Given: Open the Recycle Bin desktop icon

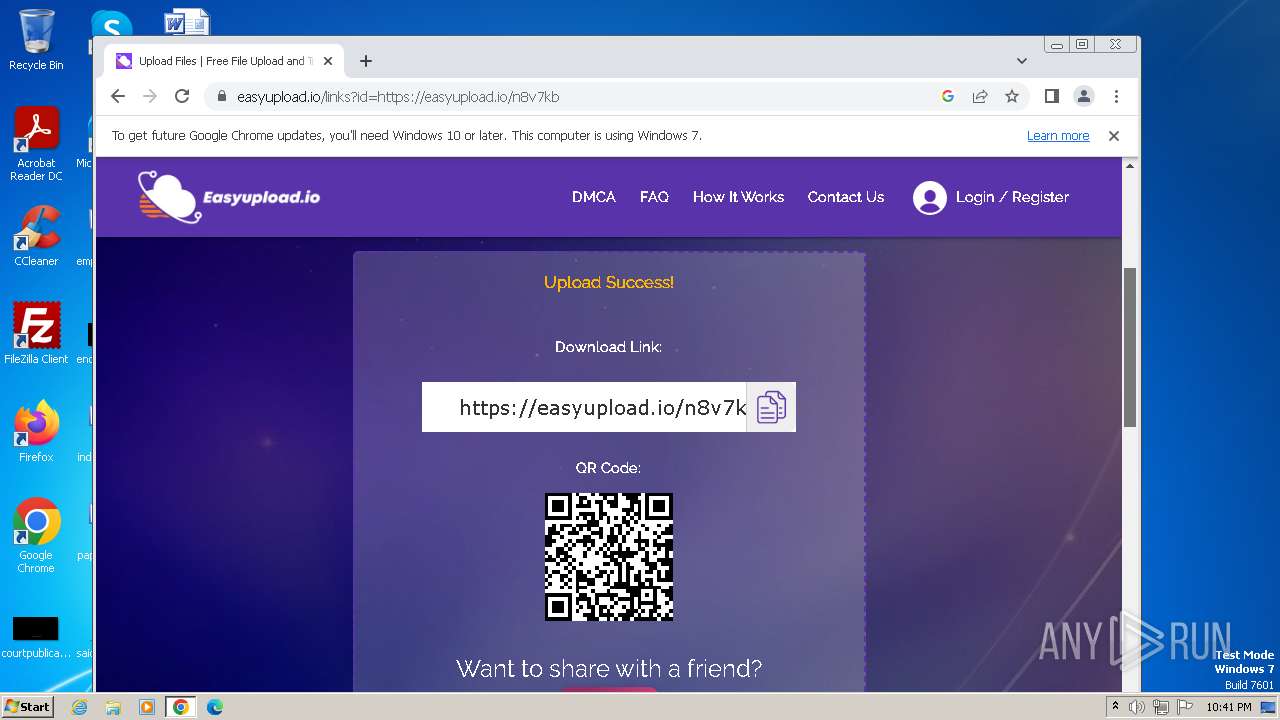Looking at the screenshot, I should [36, 40].
